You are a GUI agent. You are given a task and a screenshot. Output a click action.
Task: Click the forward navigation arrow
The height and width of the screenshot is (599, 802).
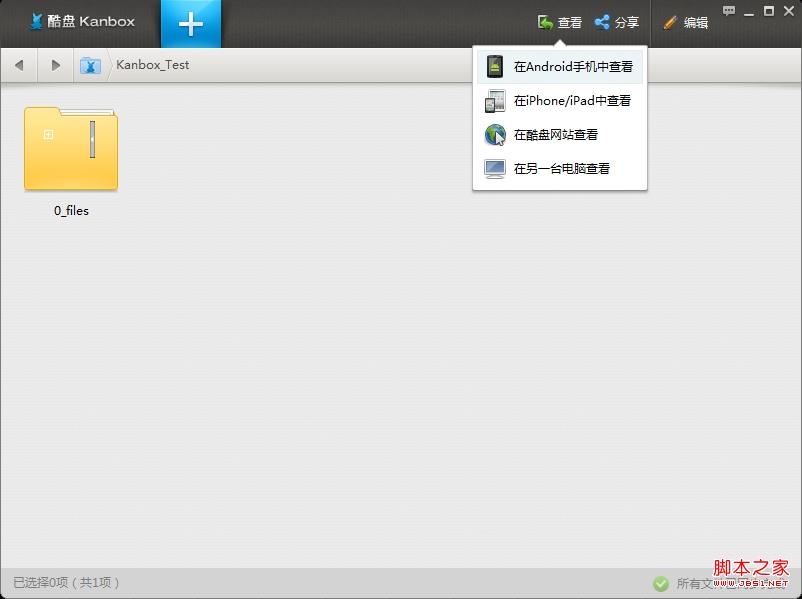pos(56,64)
